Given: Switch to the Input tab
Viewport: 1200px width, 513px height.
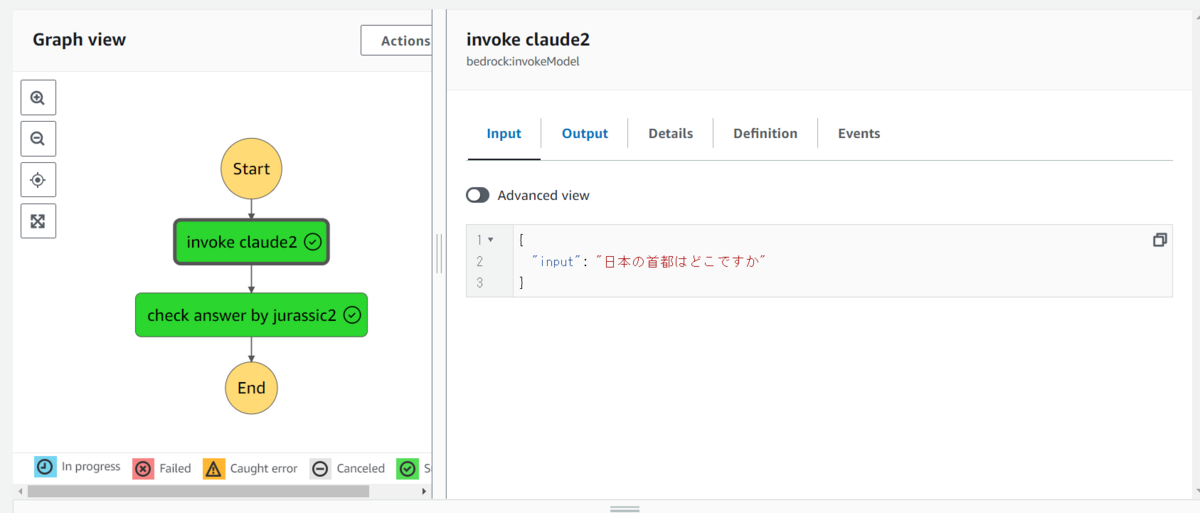Looking at the screenshot, I should pyautogui.click(x=504, y=134).
